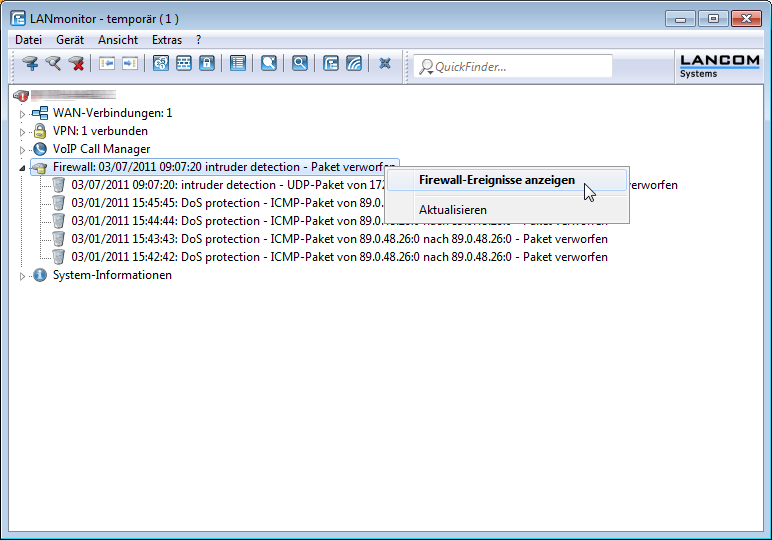Expand the System-Informationen node

(x=22, y=276)
